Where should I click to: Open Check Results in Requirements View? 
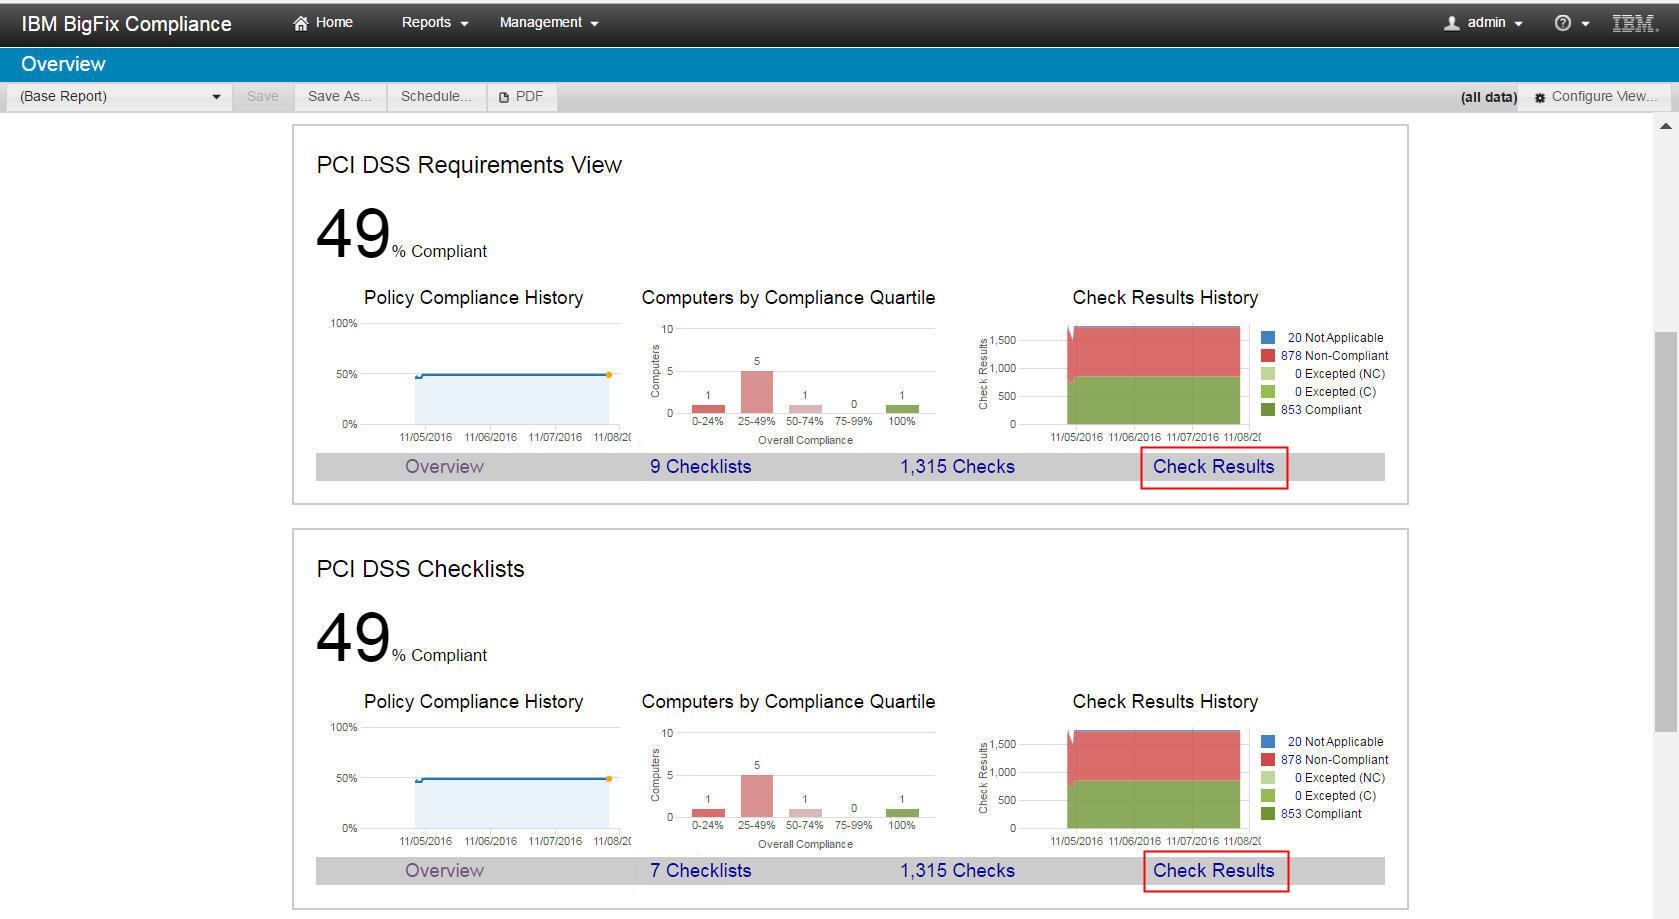(x=1213, y=467)
